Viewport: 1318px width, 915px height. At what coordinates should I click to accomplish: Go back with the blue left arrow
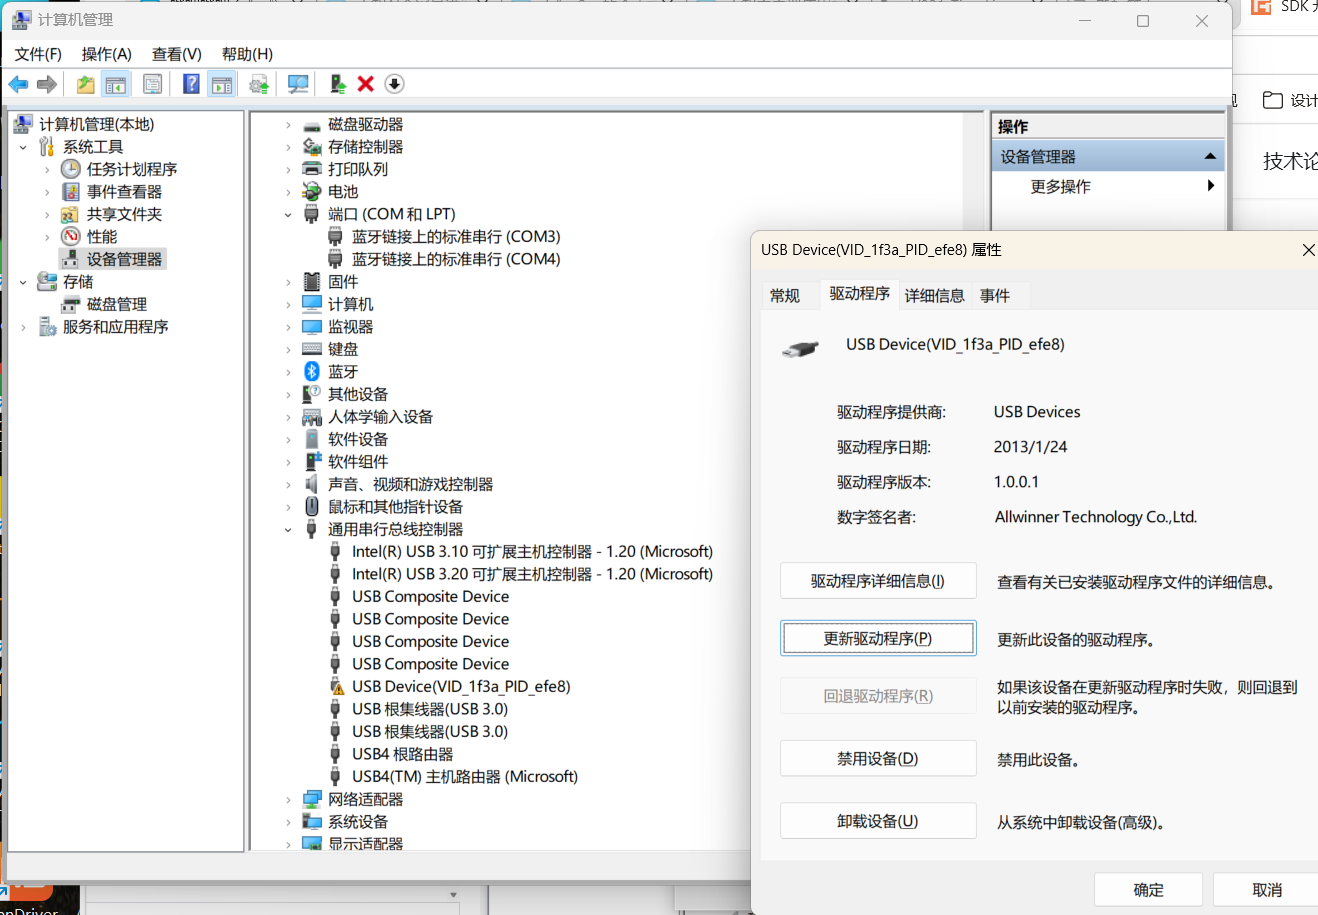19,84
